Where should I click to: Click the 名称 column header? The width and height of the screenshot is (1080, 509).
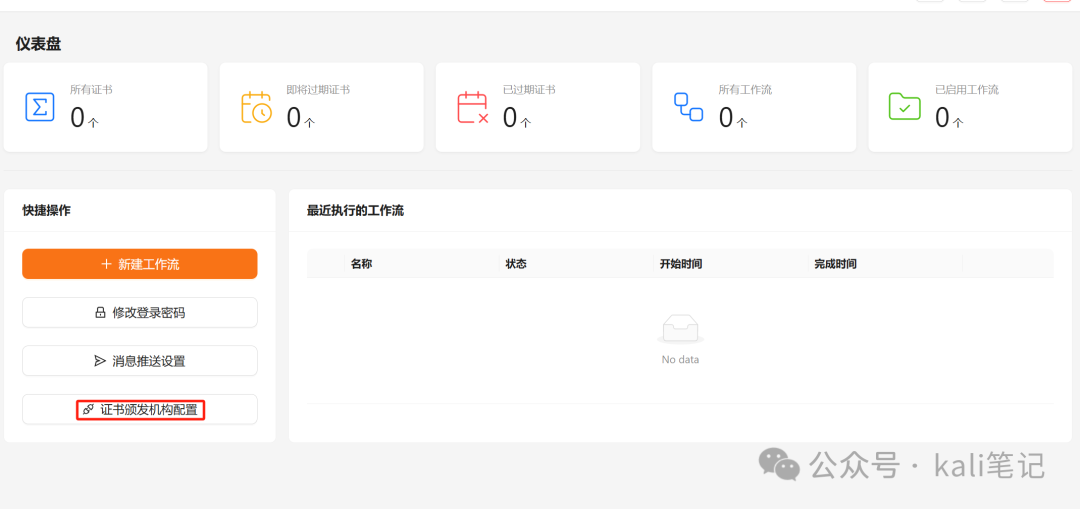tap(362, 264)
